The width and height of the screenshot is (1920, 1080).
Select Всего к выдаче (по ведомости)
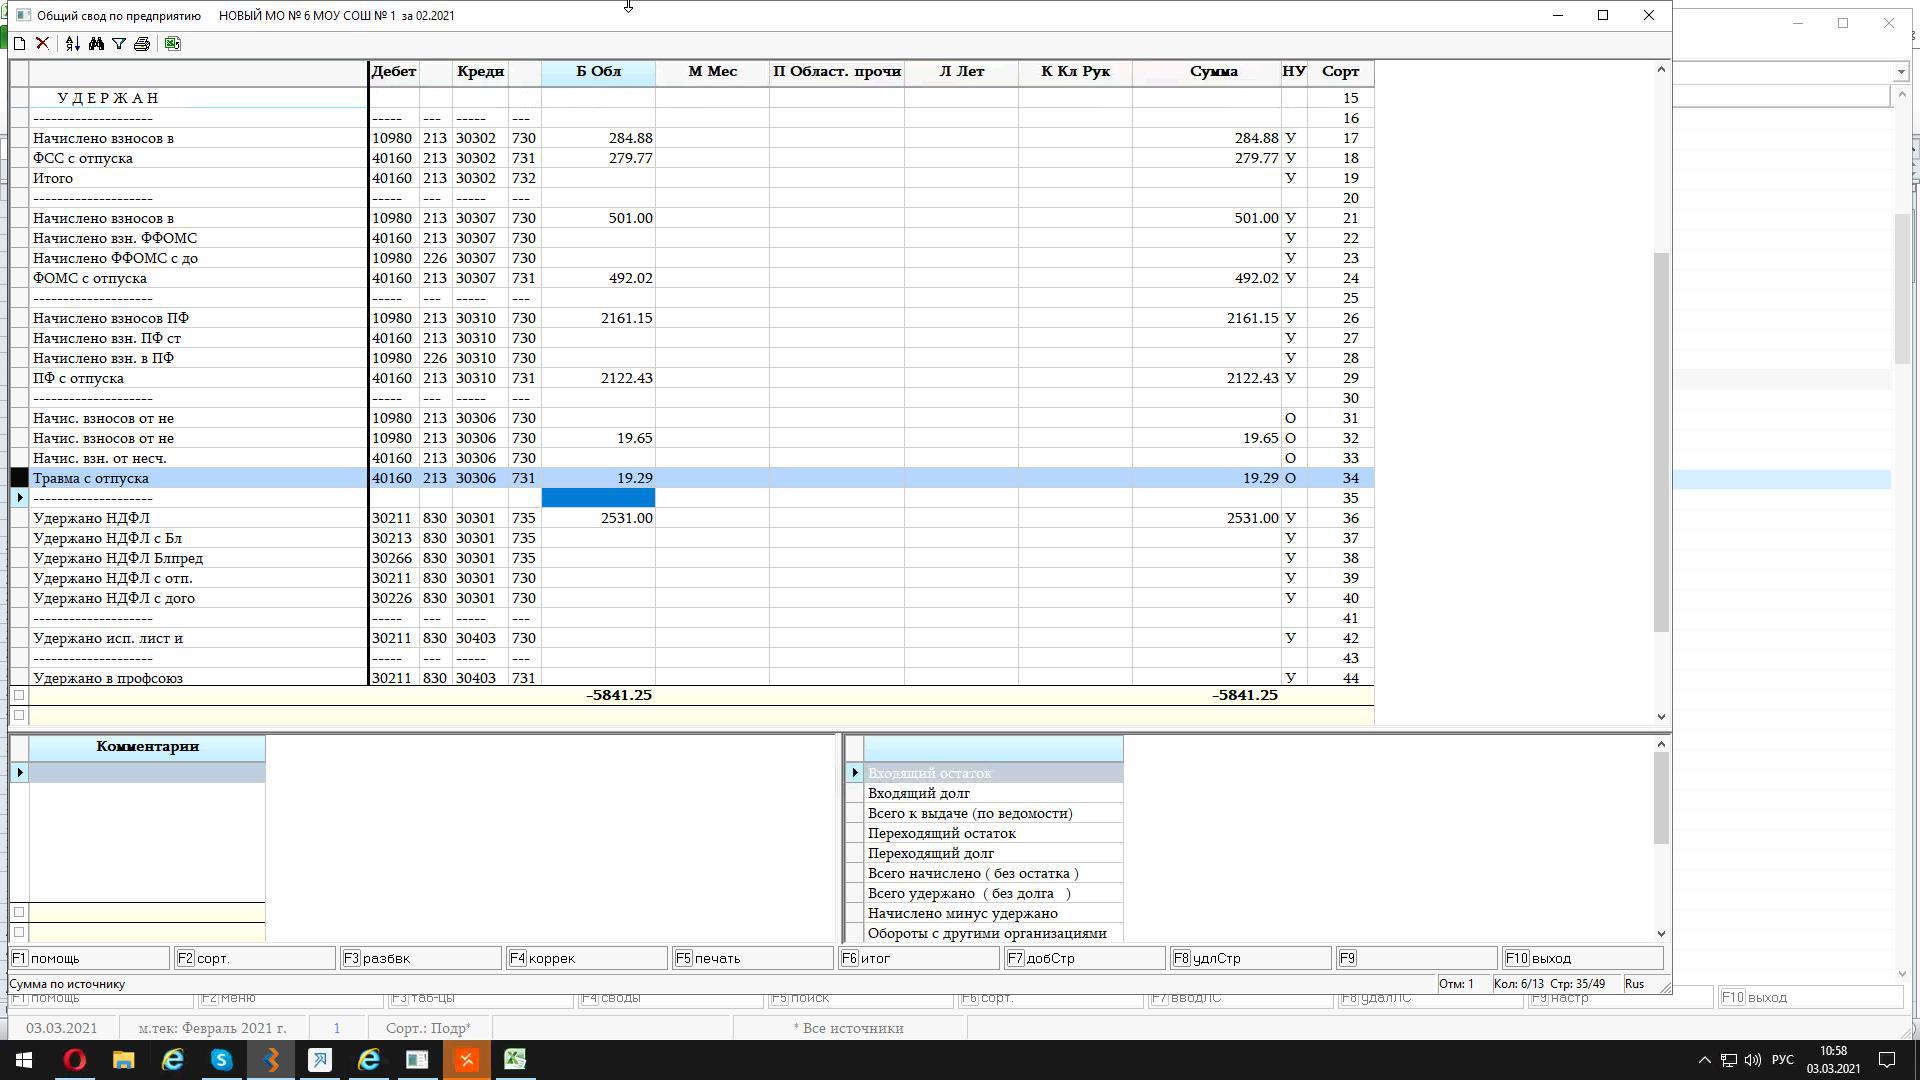(x=993, y=813)
